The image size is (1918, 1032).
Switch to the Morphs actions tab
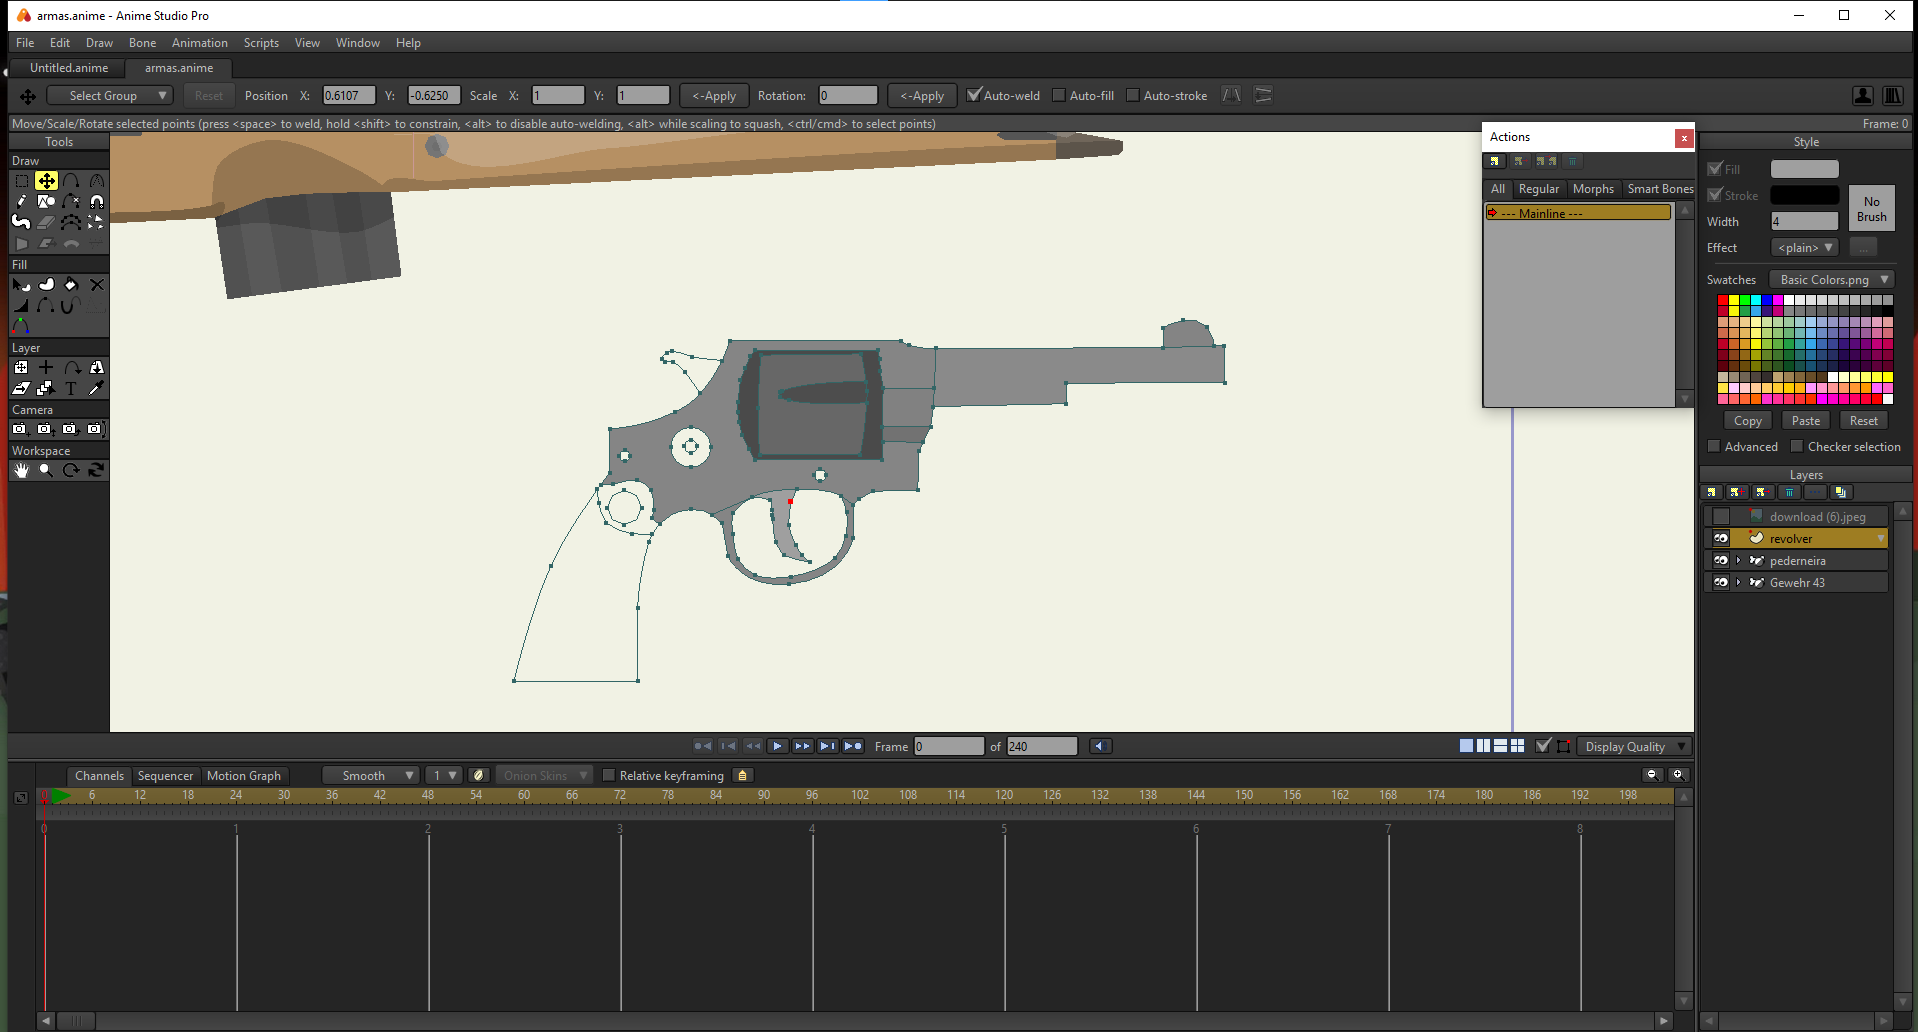pos(1592,189)
